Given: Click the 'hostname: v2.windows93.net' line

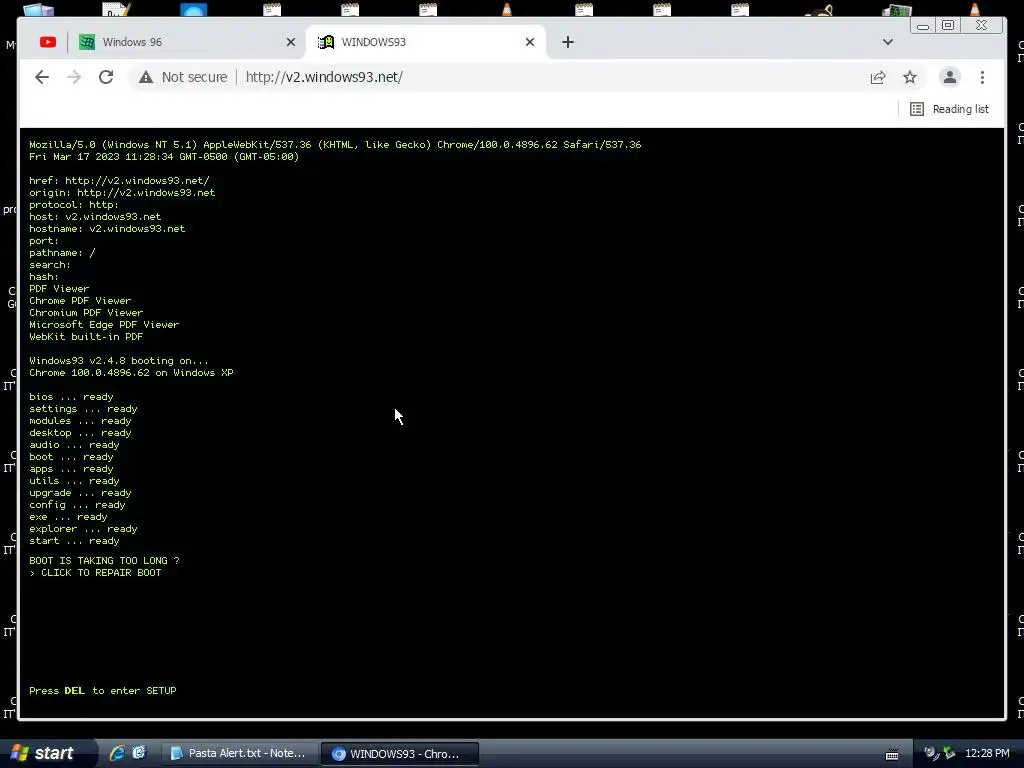Looking at the screenshot, I should 107,229.
